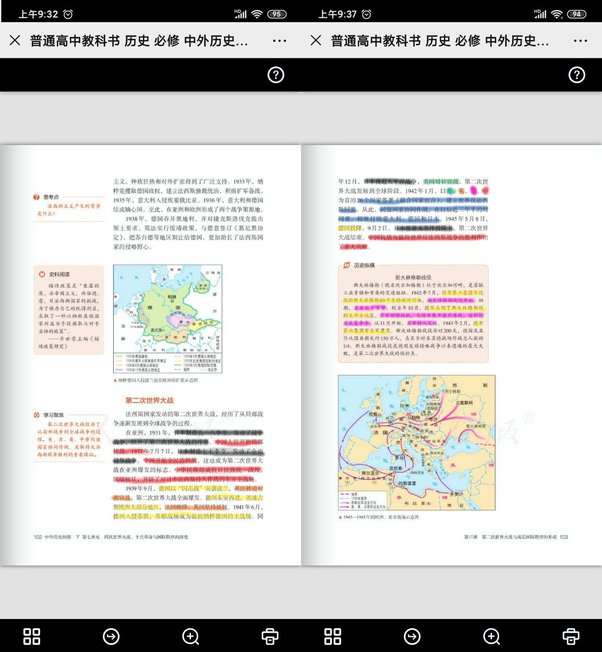Viewport: 602px width, 652px height.
Task: Tap the 上午9:32 clock in status bar
Action: click(x=38, y=14)
